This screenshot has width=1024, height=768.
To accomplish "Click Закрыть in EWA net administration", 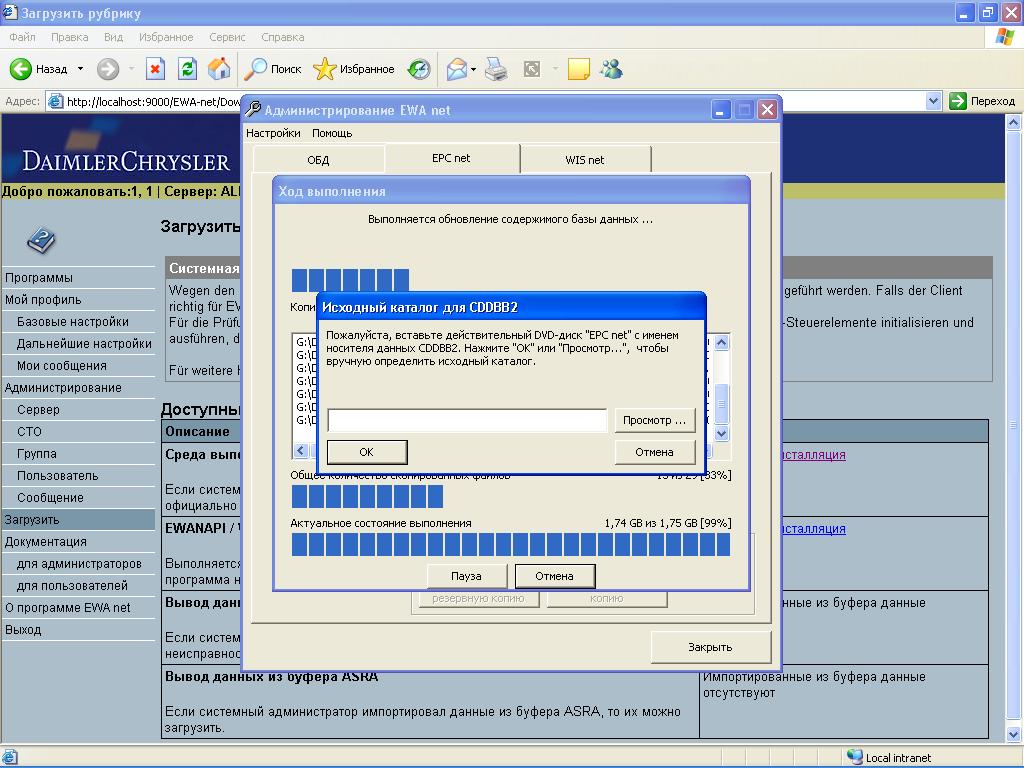I will 711,647.
